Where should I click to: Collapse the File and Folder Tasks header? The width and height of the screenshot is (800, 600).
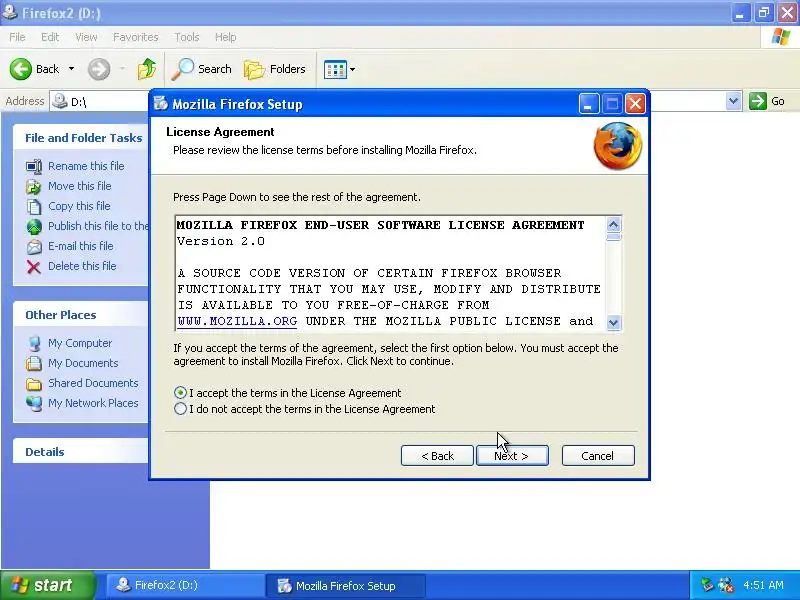coord(81,138)
